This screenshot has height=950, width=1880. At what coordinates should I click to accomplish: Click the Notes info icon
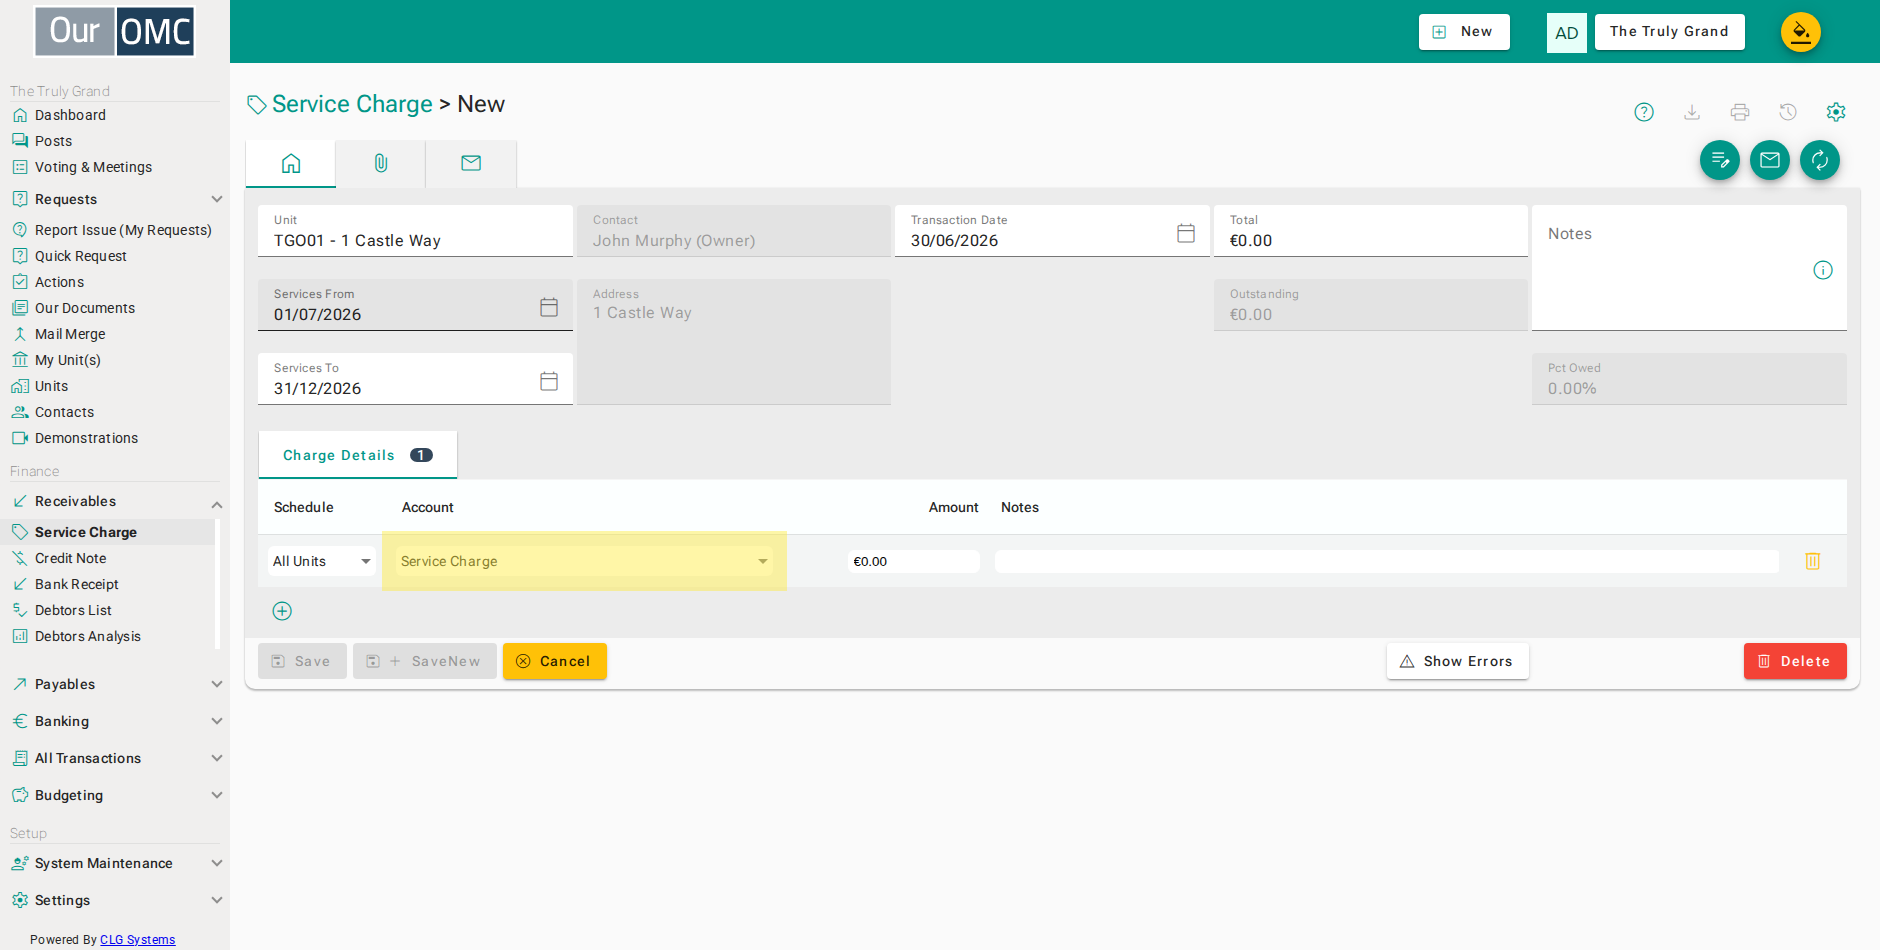pos(1823,270)
